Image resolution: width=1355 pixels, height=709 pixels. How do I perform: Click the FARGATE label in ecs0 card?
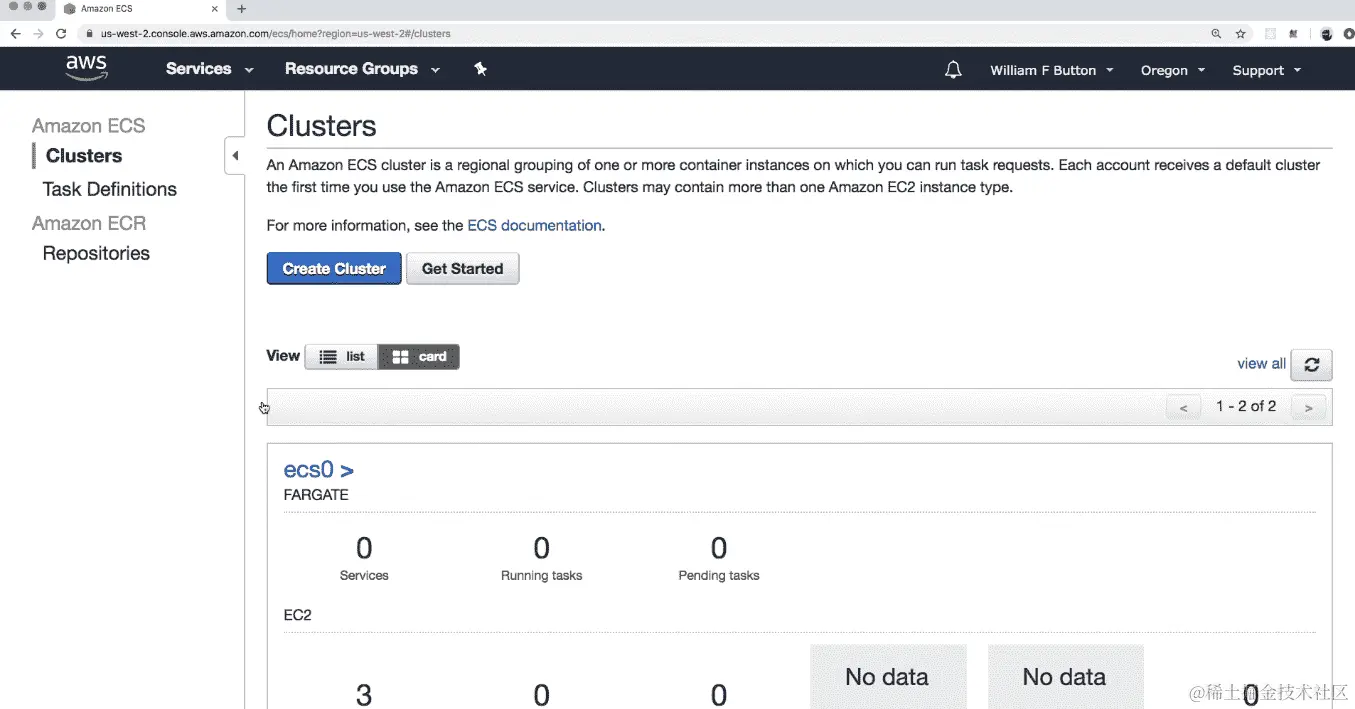(316, 495)
